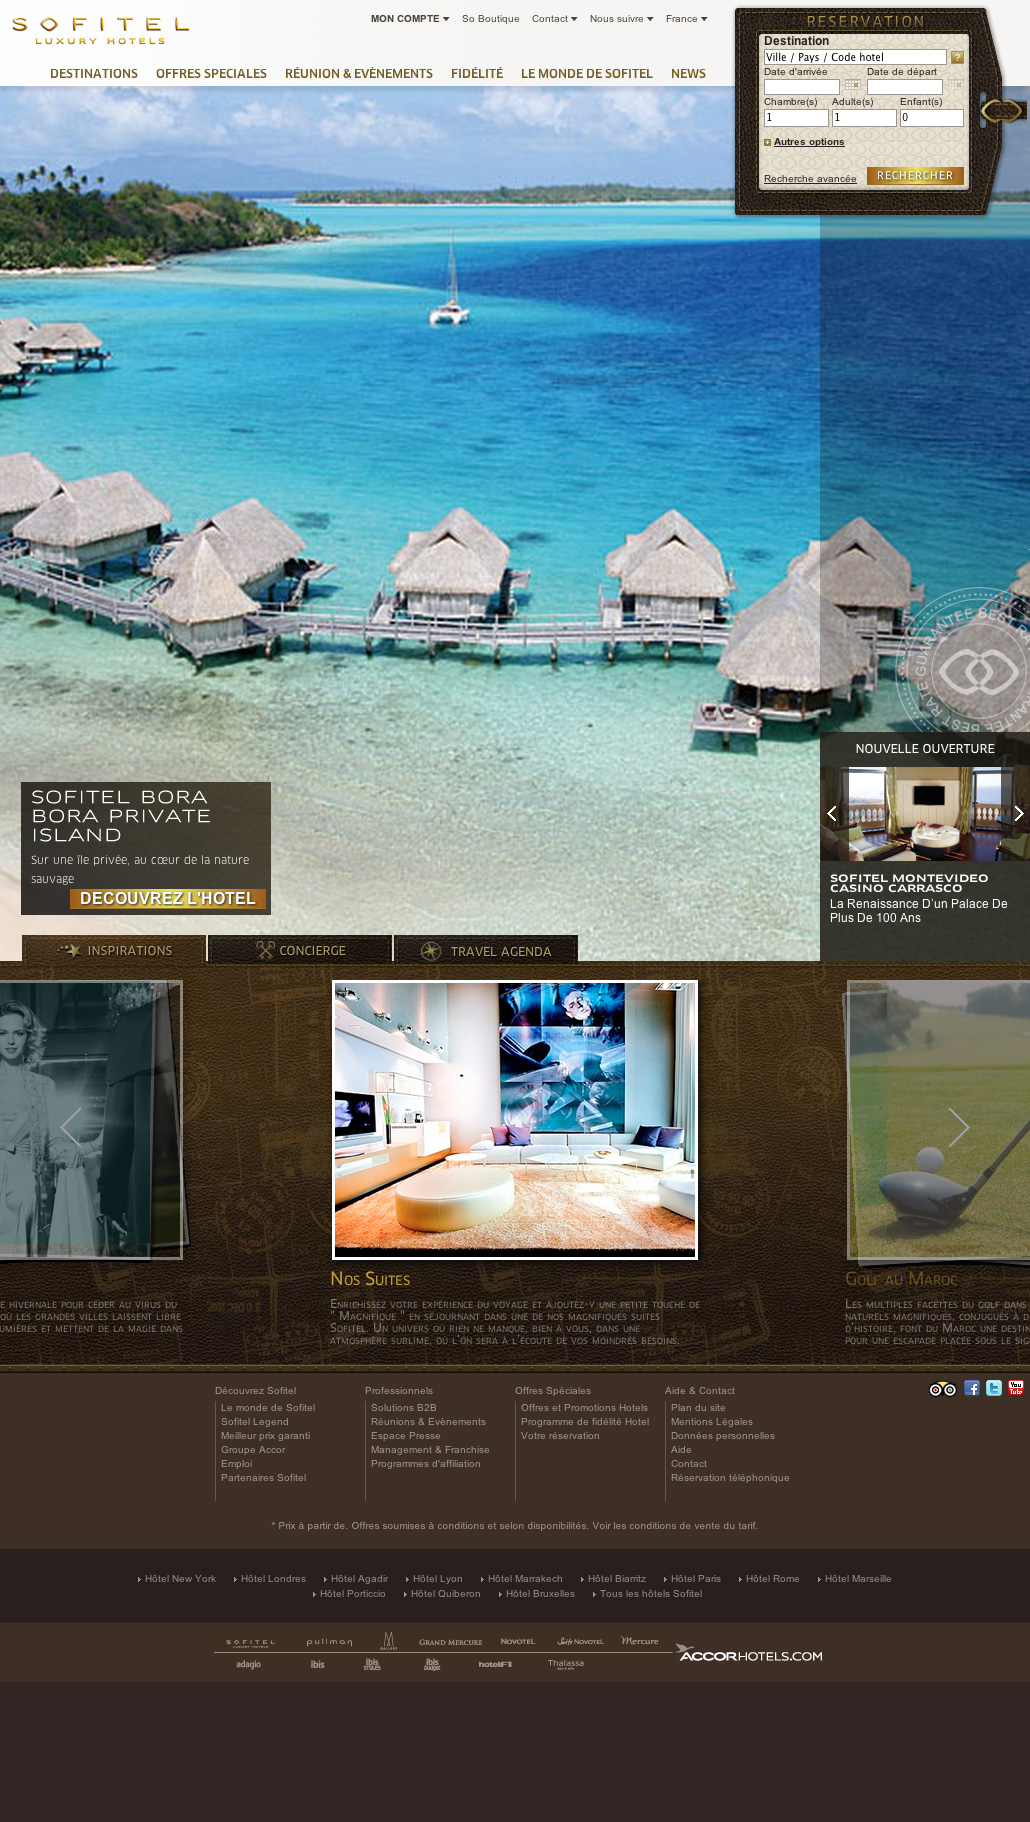Image resolution: width=1030 pixels, height=1822 pixels.
Task: Open the Twitter icon in footer
Action: (x=994, y=1388)
